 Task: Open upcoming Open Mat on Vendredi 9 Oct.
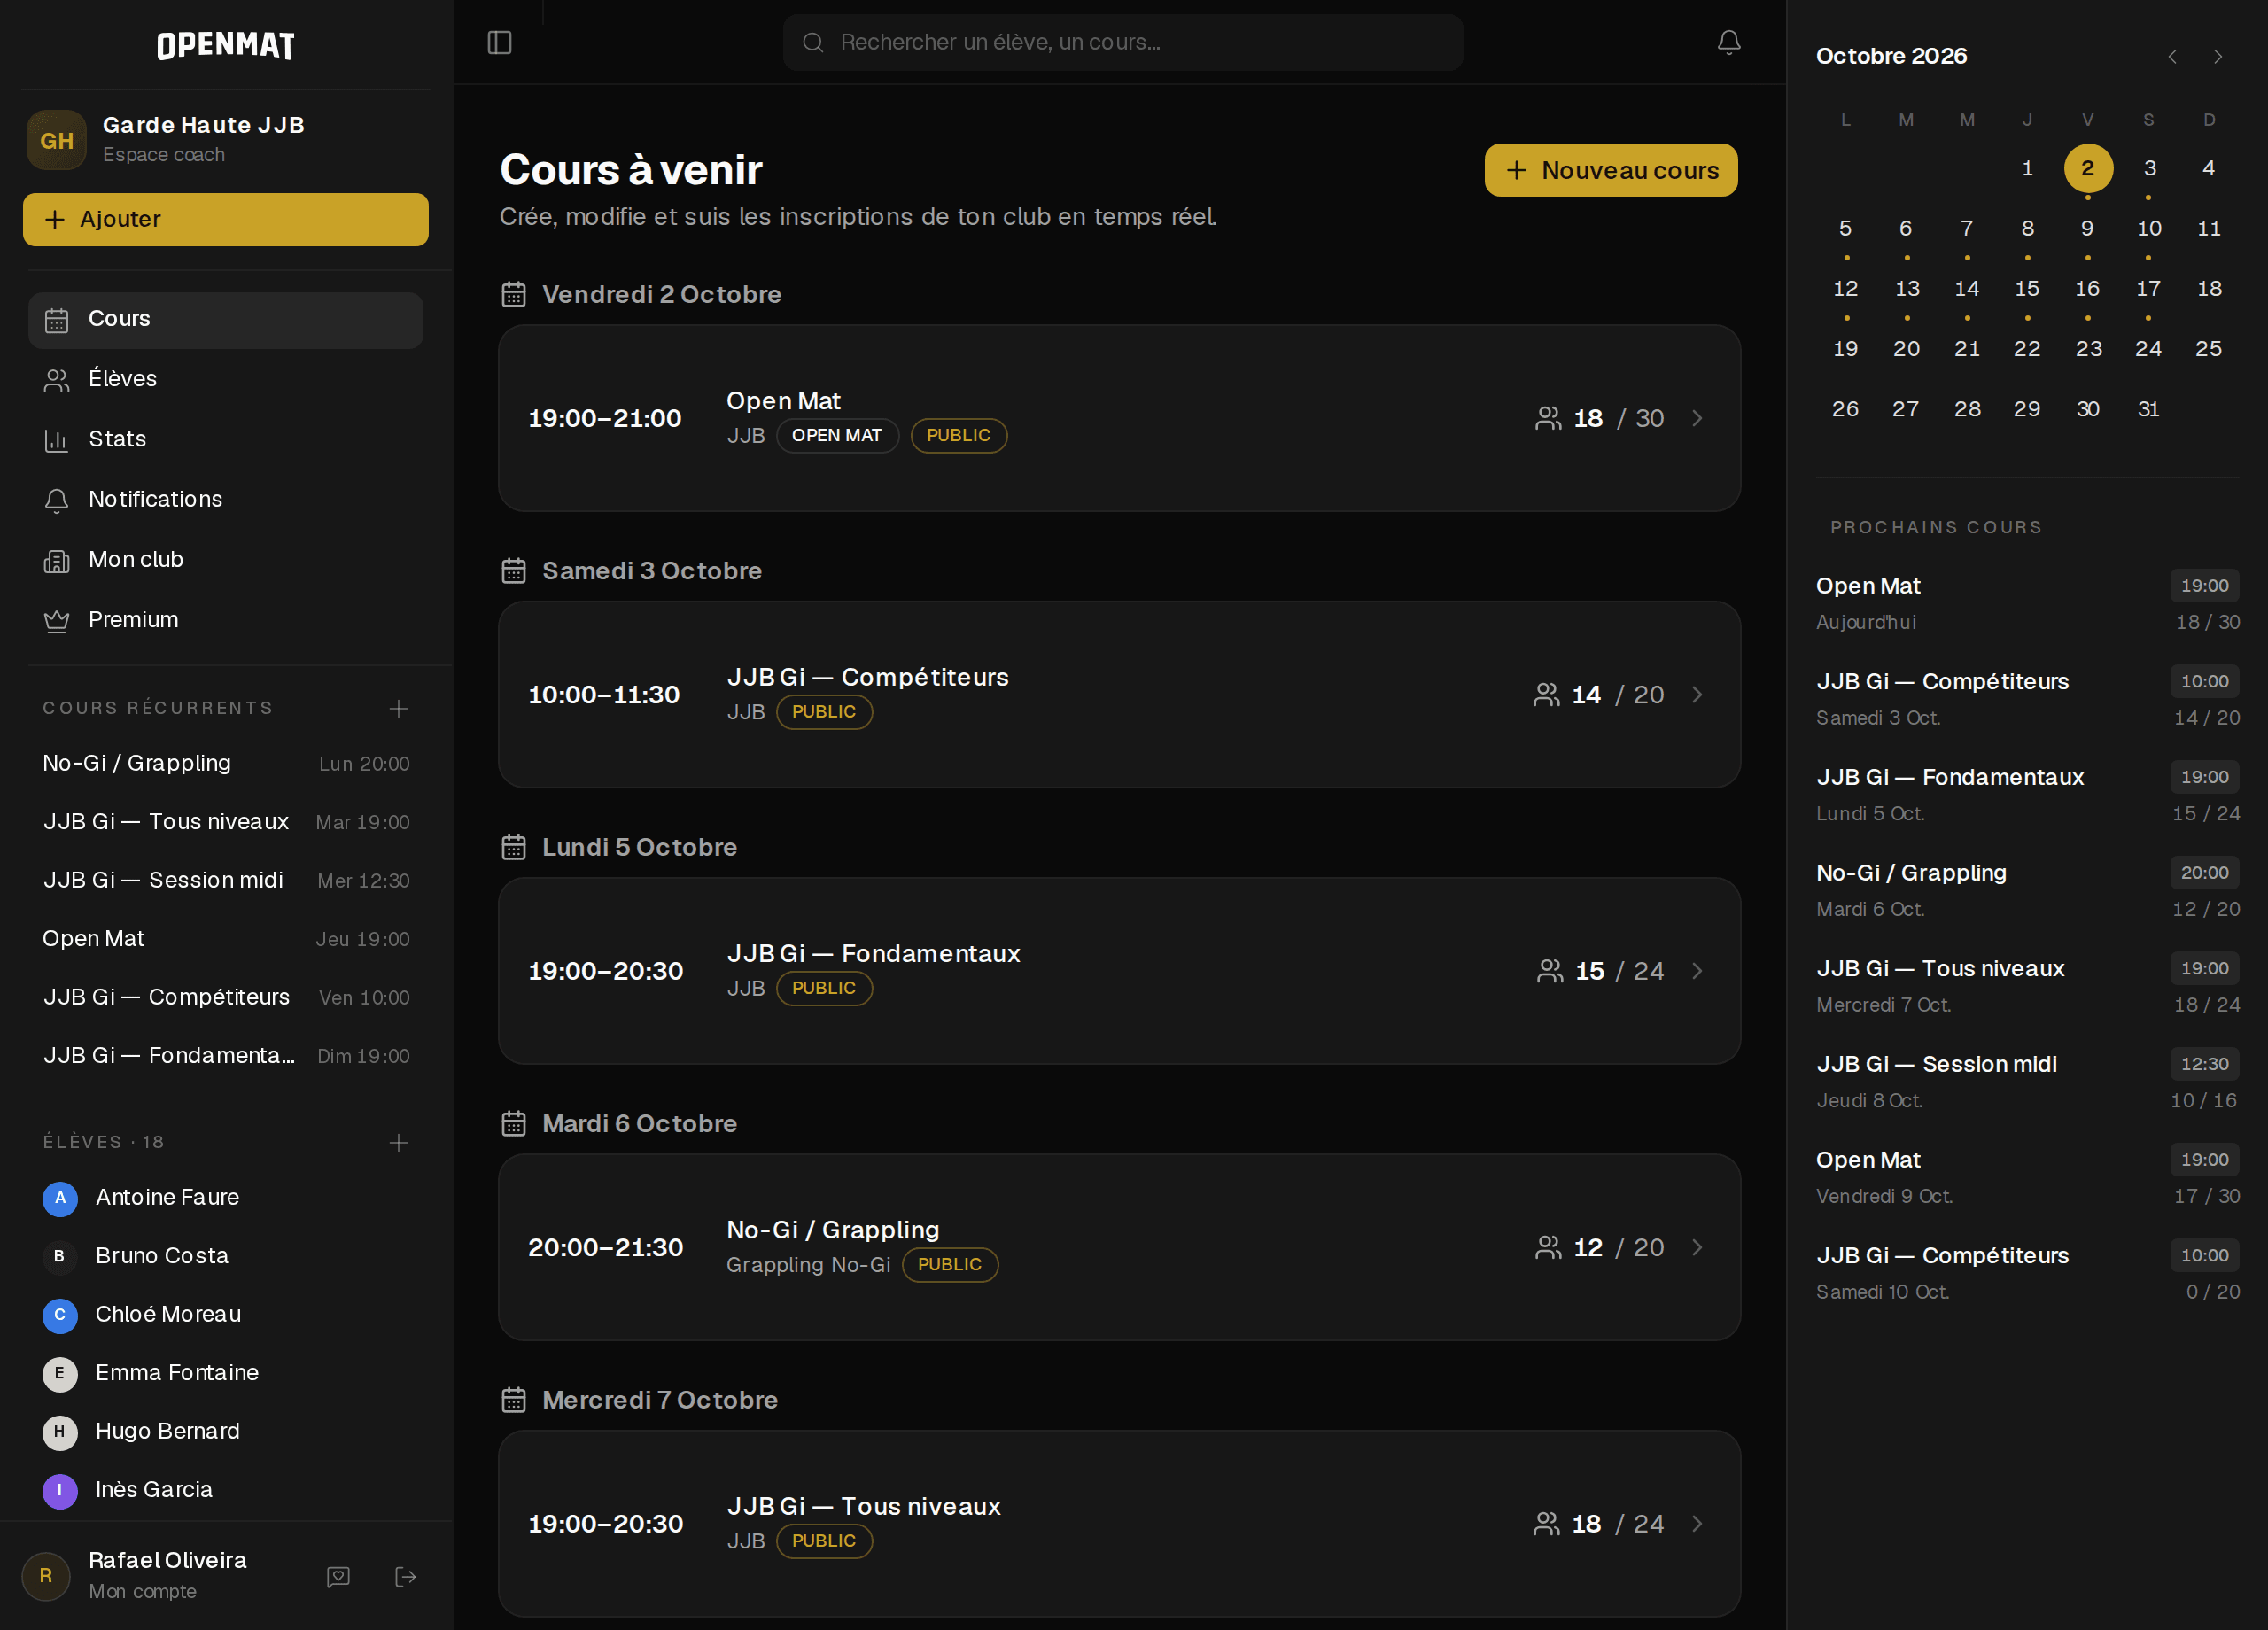pos(2028,1178)
